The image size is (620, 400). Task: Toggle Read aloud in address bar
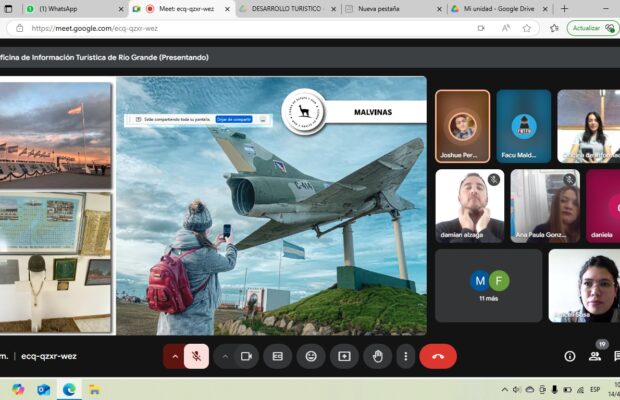click(506, 28)
